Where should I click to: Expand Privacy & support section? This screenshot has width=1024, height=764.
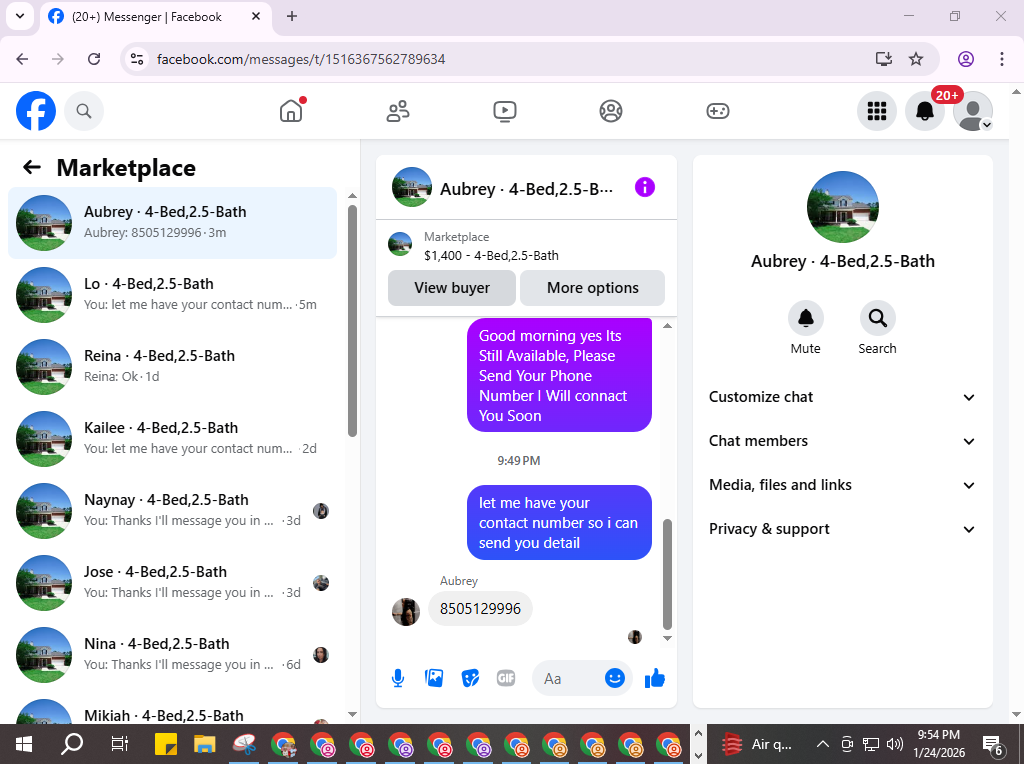842,529
